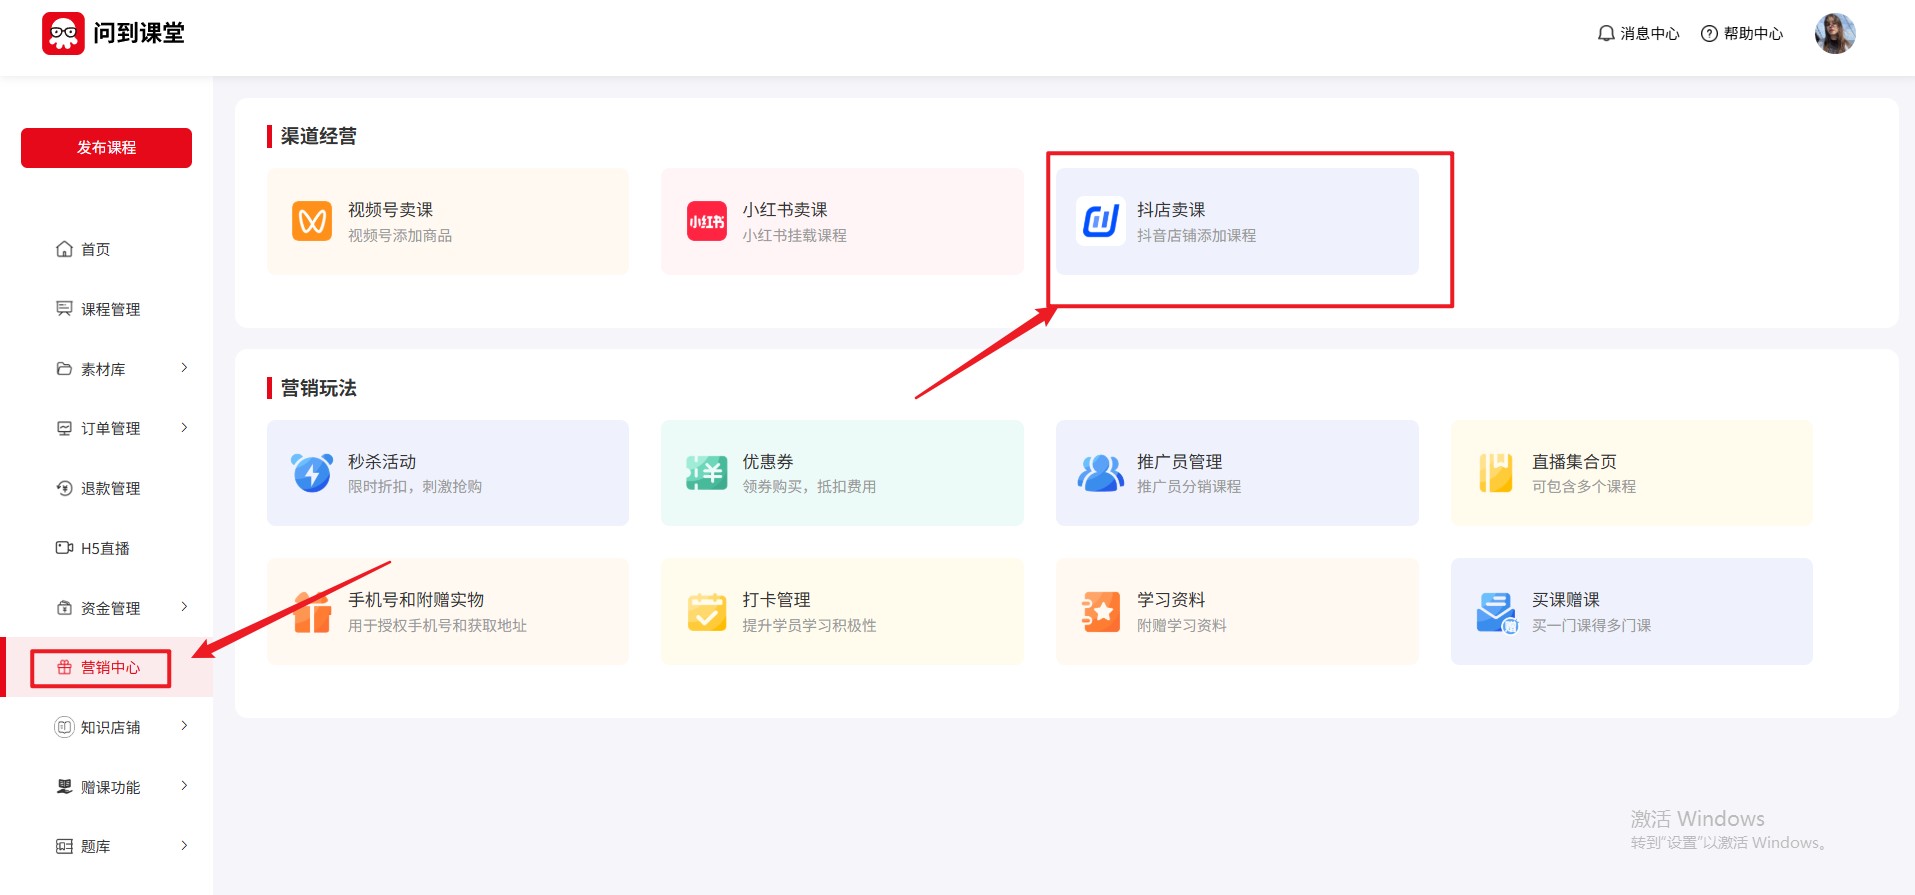
Task: Click the 推广员分销课程 description text
Action: [x=1189, y=487]
